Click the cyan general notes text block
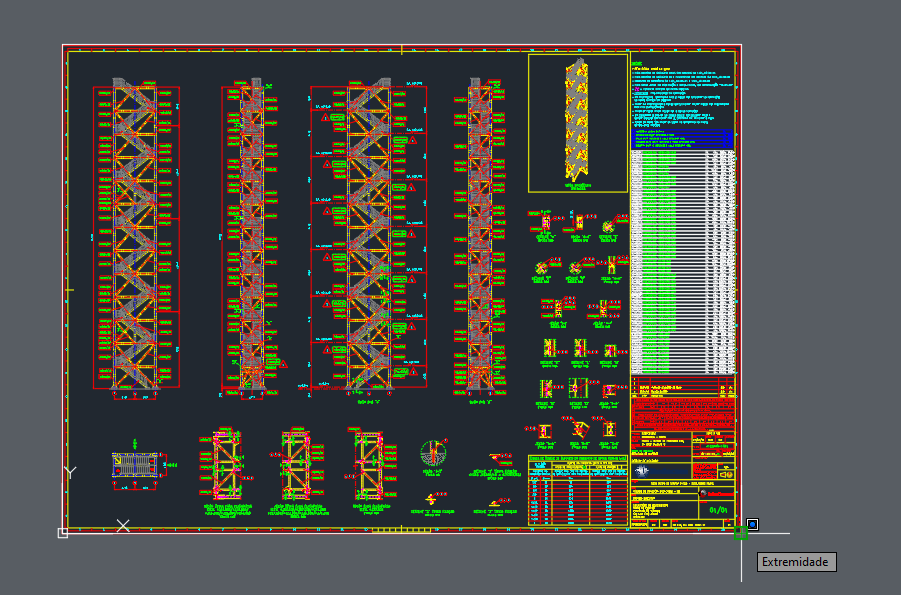The image size is (901, 595). tap(682, 95)
